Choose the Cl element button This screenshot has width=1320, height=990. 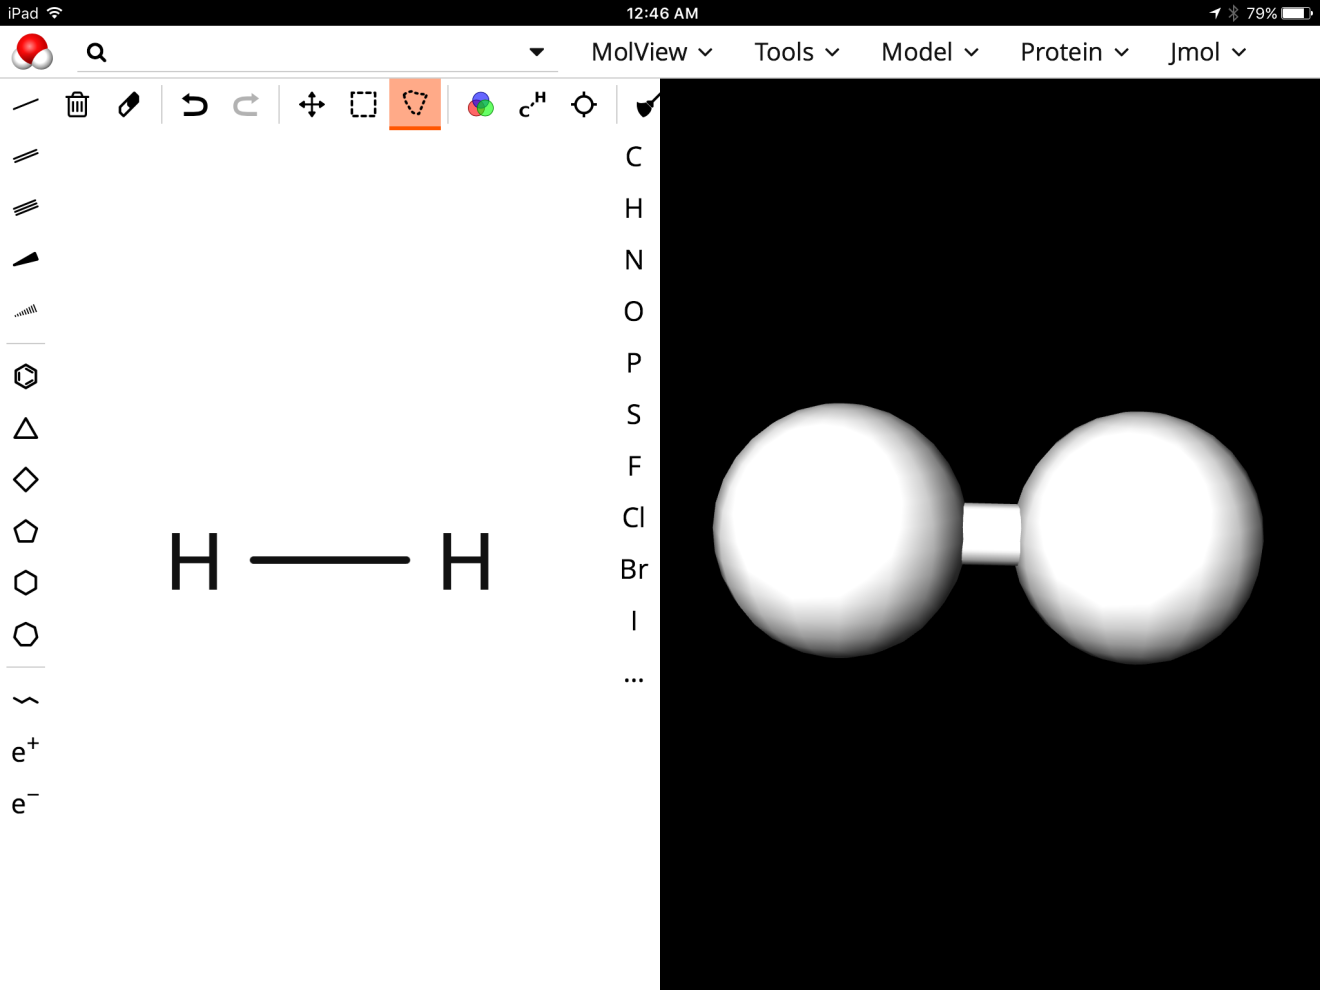[633, 517]
